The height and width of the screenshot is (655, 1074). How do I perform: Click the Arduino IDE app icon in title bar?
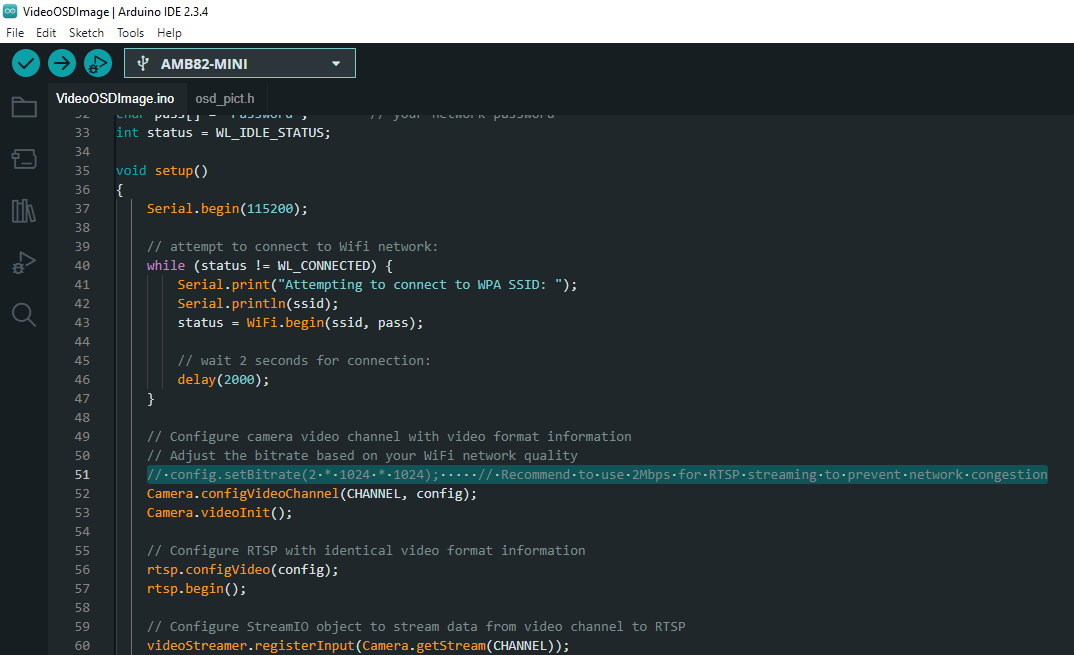point(10,11)
